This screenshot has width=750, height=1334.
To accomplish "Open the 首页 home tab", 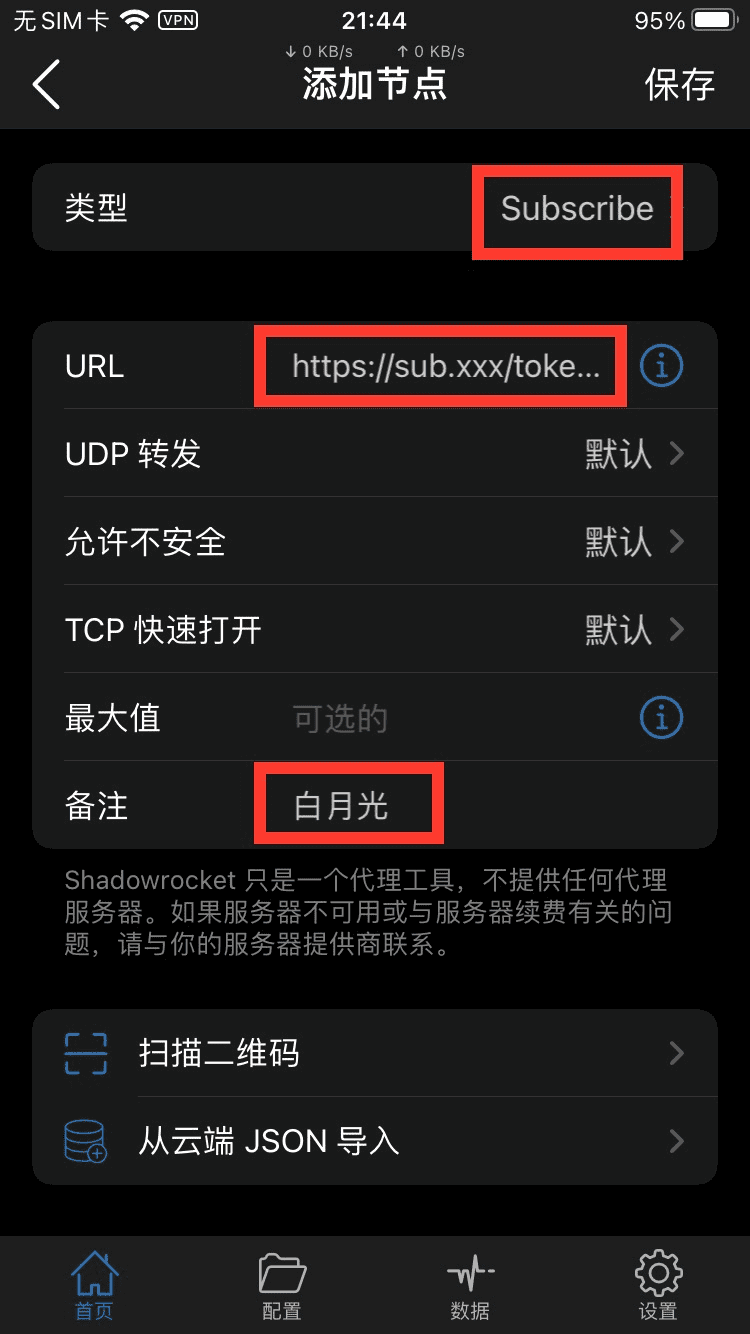I will [94, 1286].
